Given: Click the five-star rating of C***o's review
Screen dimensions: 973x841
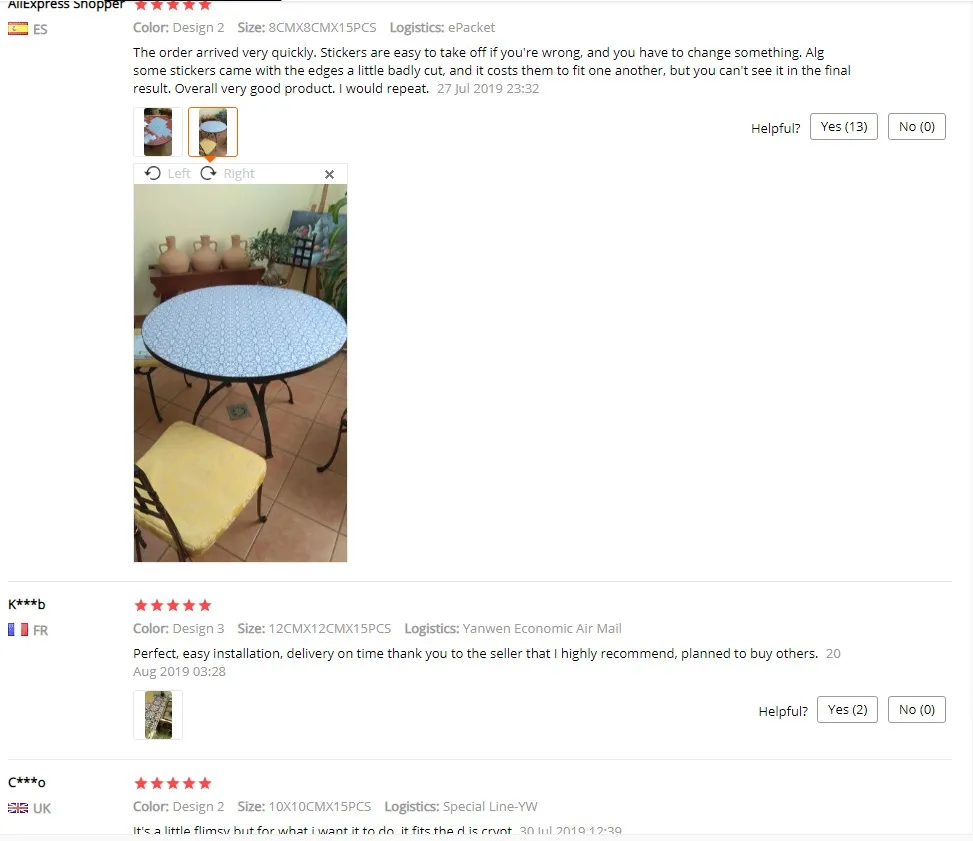Looking at the screenshot, I should click(173, 783).
